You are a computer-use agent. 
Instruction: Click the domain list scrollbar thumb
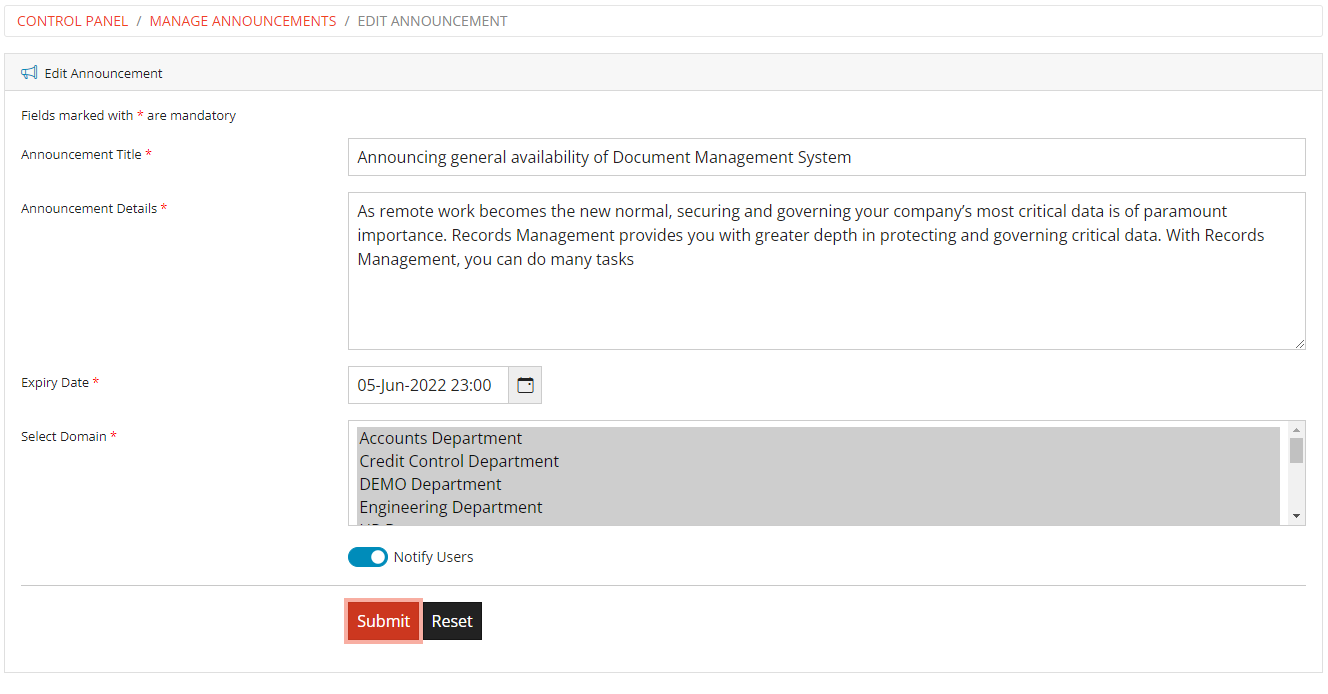pyautogui.click(x=1296, y=451)
